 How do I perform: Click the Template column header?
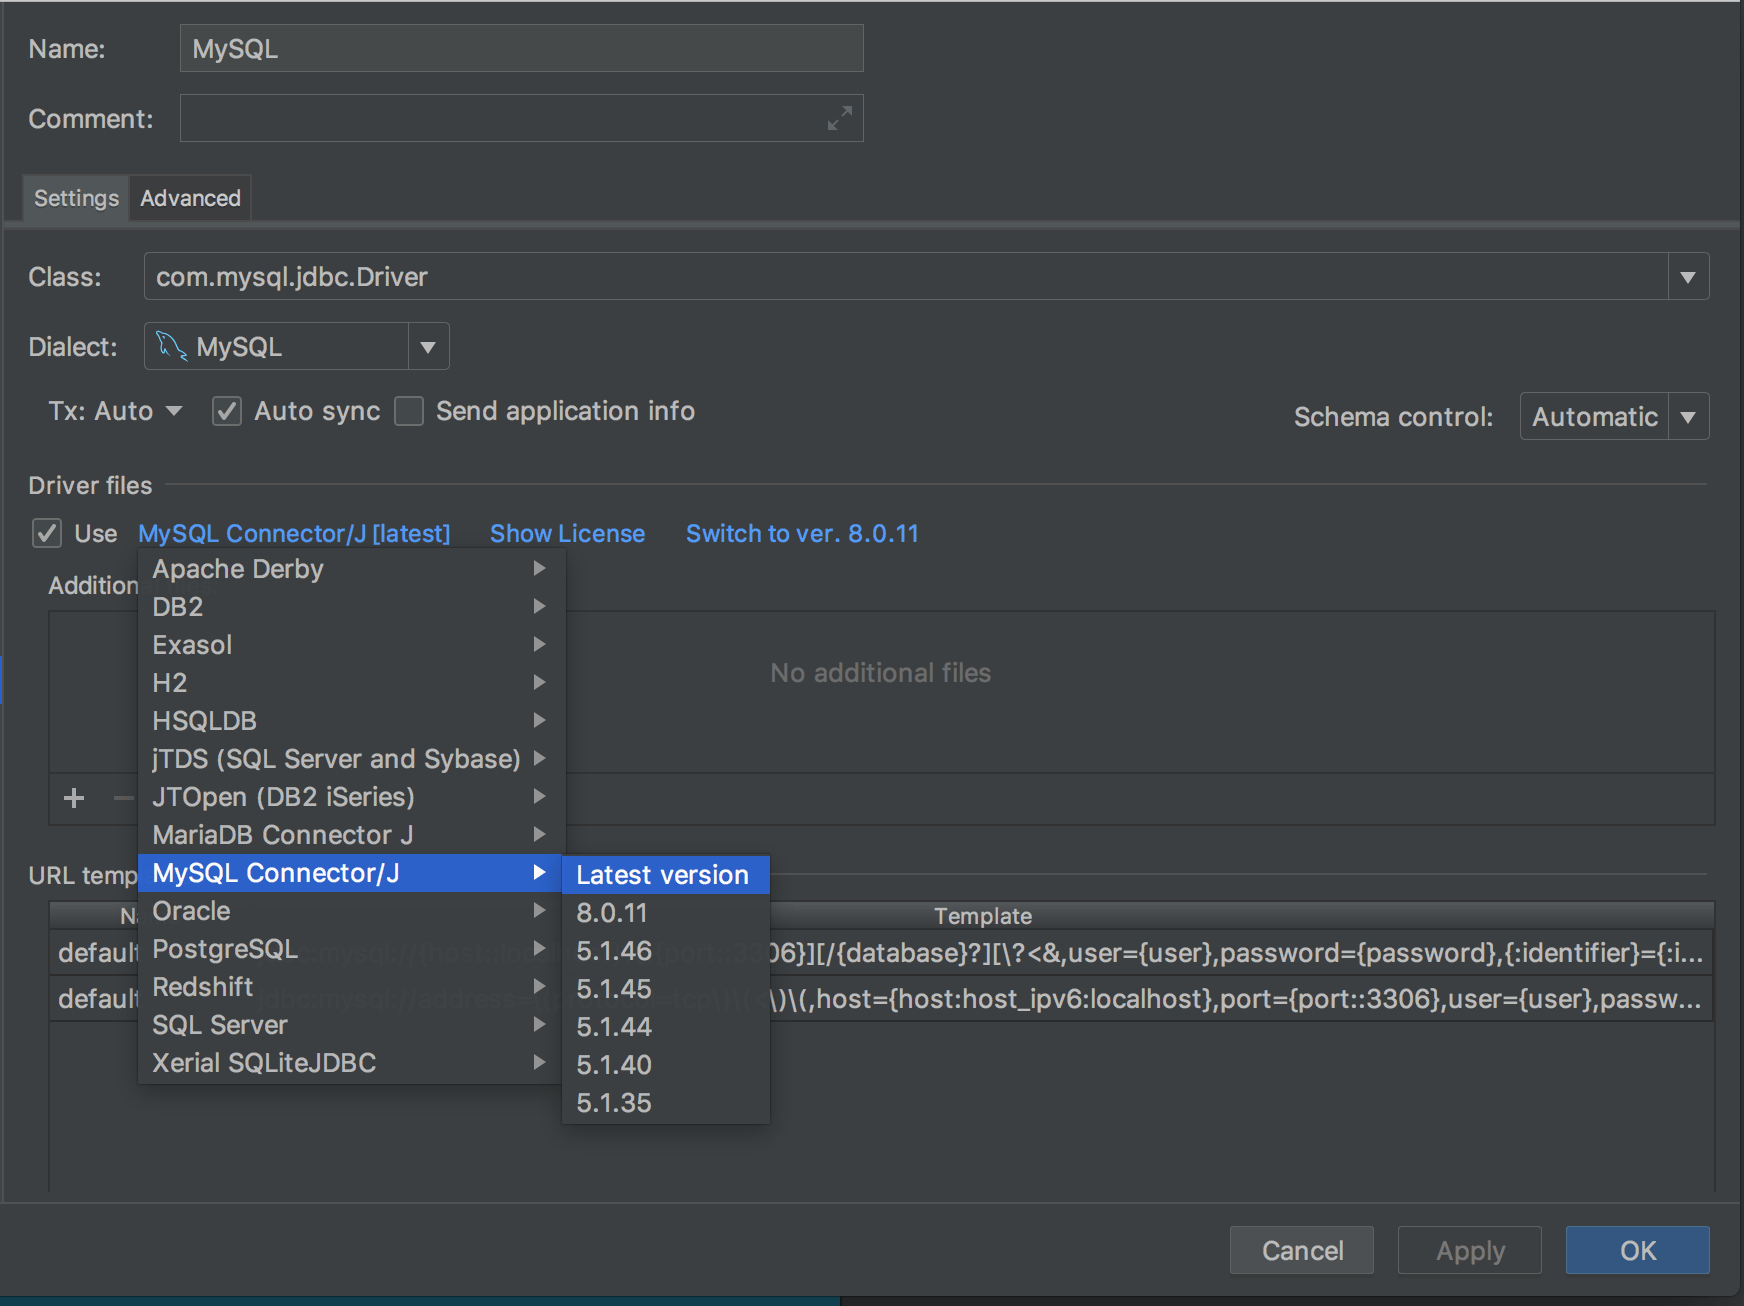coord(983,915)
